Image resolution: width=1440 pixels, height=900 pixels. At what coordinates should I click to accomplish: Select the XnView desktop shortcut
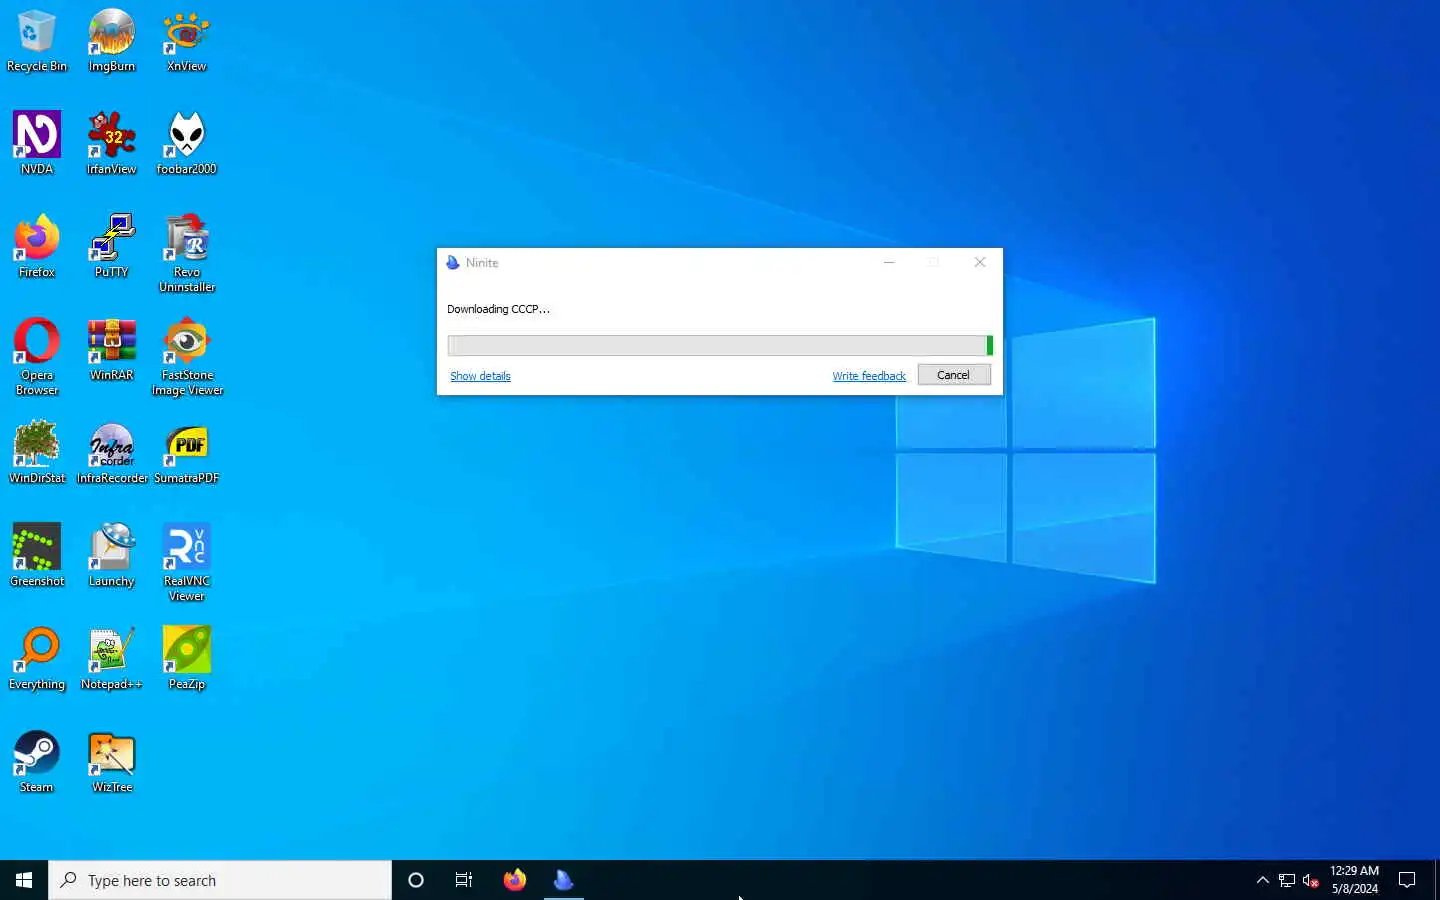click(x=186, y=41)
